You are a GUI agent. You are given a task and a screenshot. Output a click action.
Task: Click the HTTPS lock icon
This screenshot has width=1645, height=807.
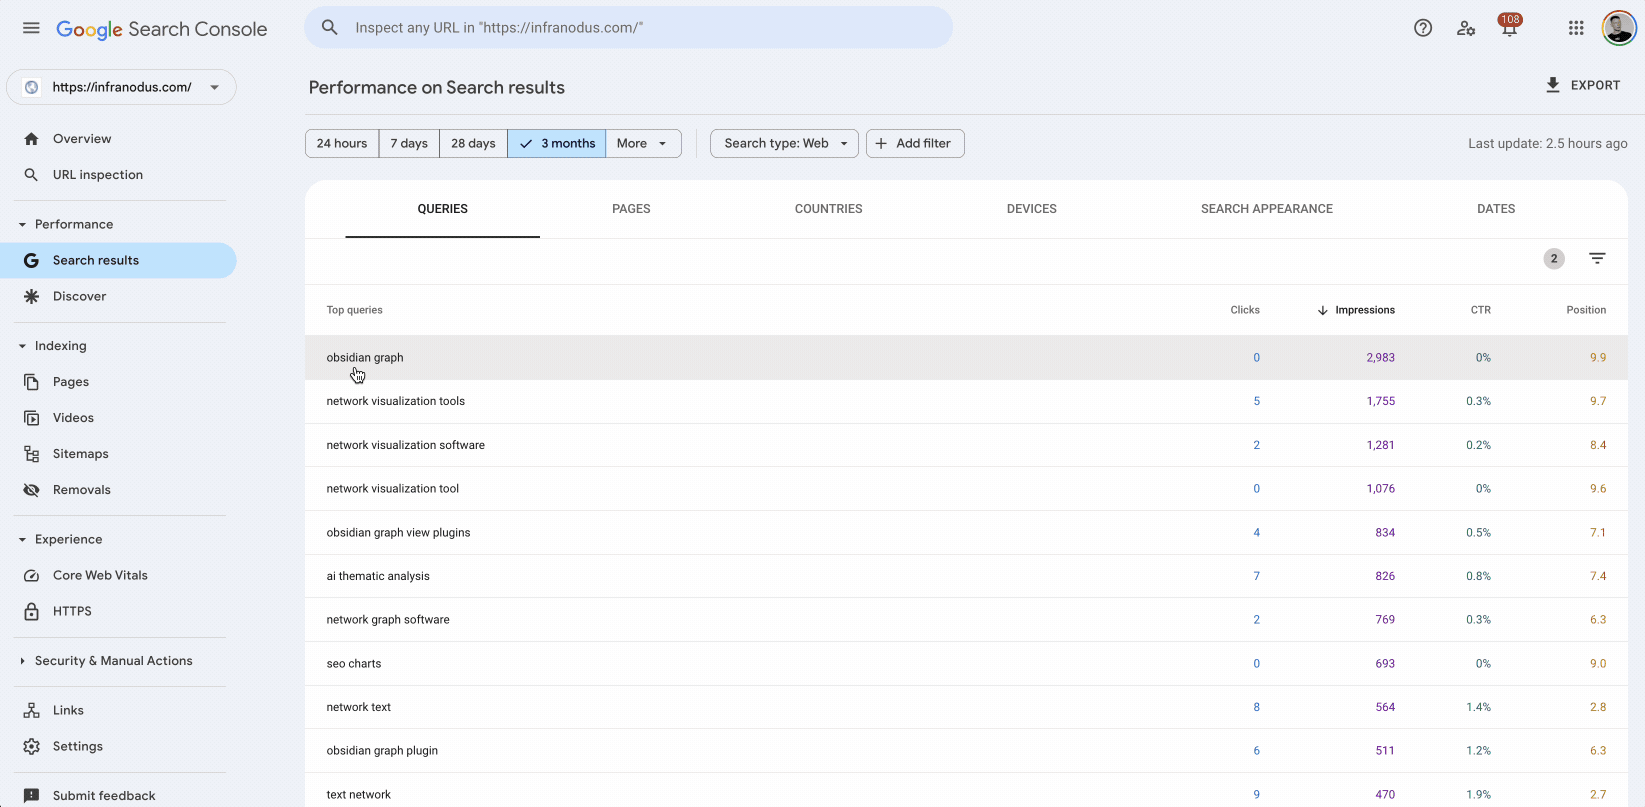pyautogui.click(x=31, y=611)
